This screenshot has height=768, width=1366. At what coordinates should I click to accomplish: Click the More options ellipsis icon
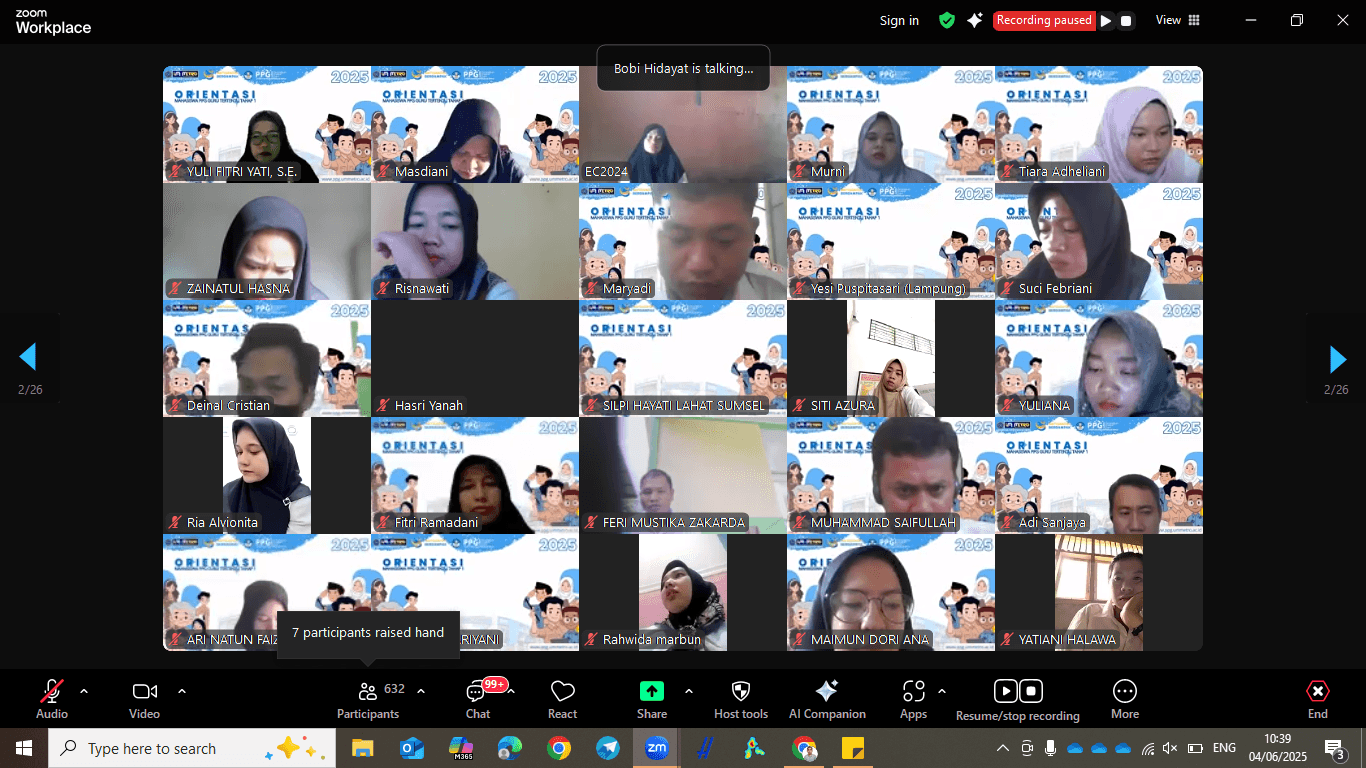pyautogui.click(x=1125, y=692)
